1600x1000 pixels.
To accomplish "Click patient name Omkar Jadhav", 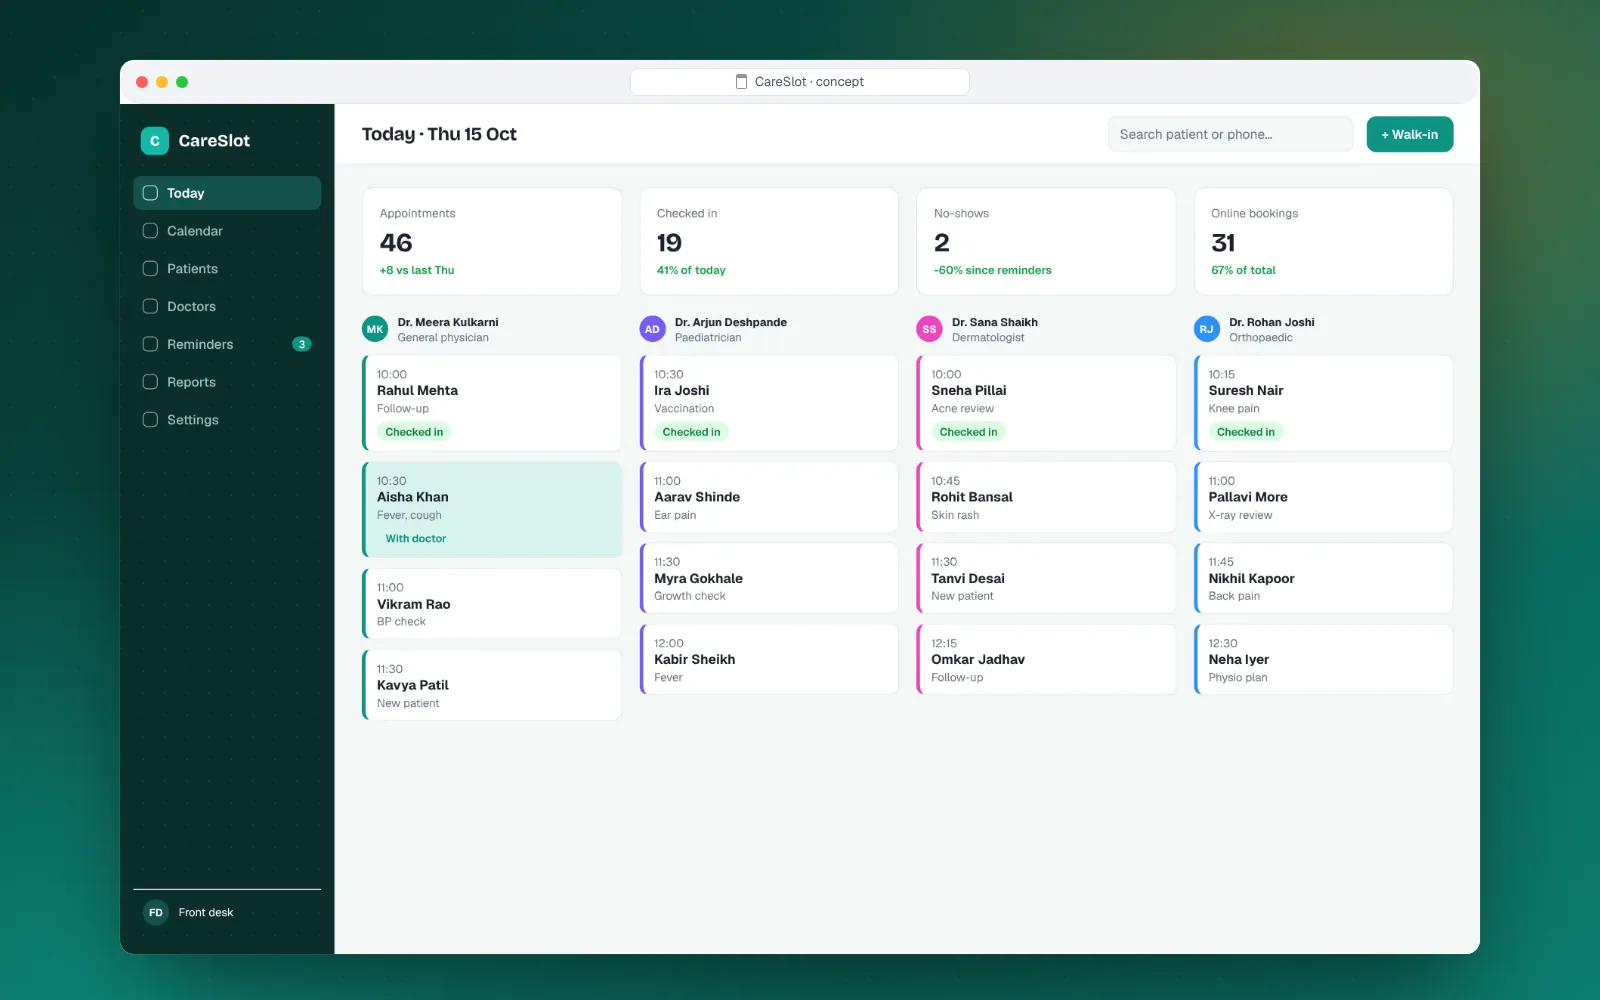I will (978, 659).
